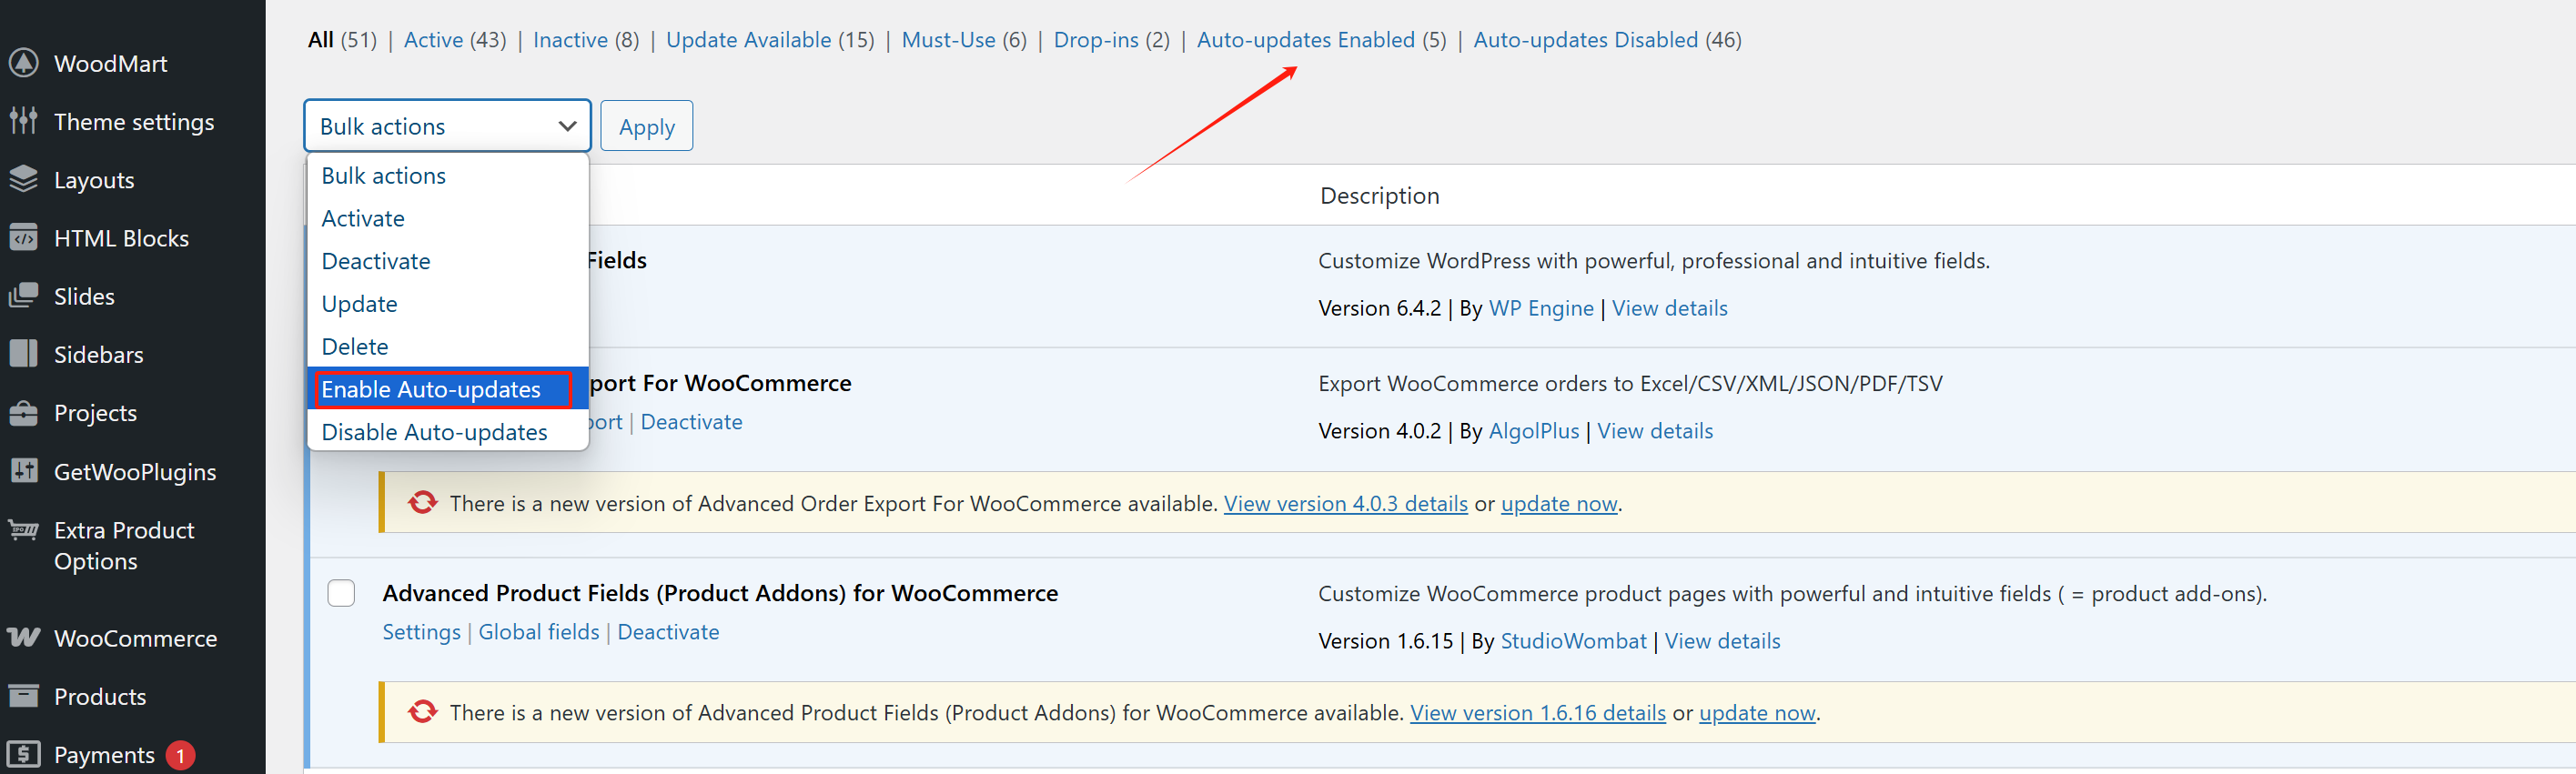Click the WoodMart logo icon in sidebar
This screenshot has height=774, width=2576.
(24, 63)
